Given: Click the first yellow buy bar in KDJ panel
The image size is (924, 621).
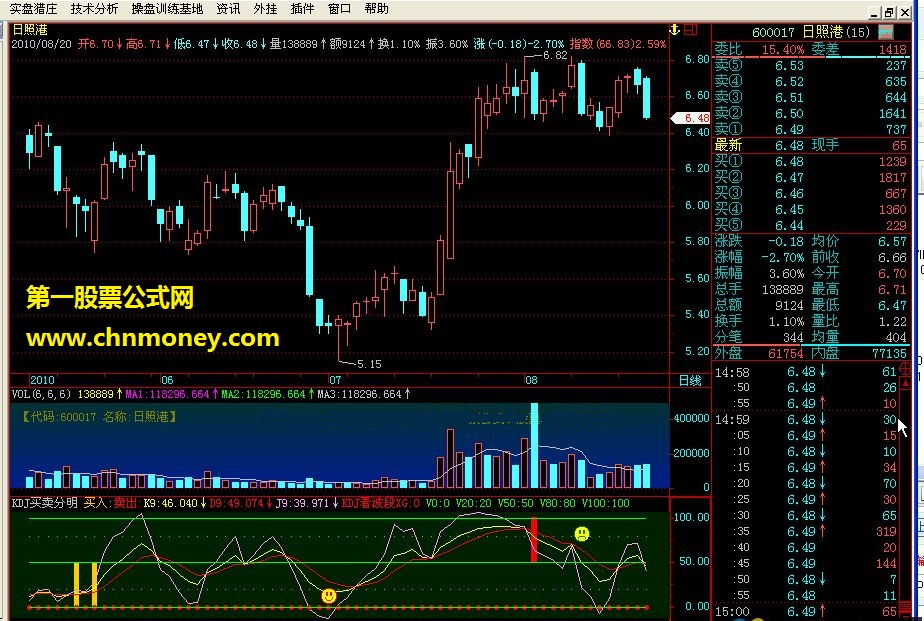Looking at the screenshot, I should 76,584.
